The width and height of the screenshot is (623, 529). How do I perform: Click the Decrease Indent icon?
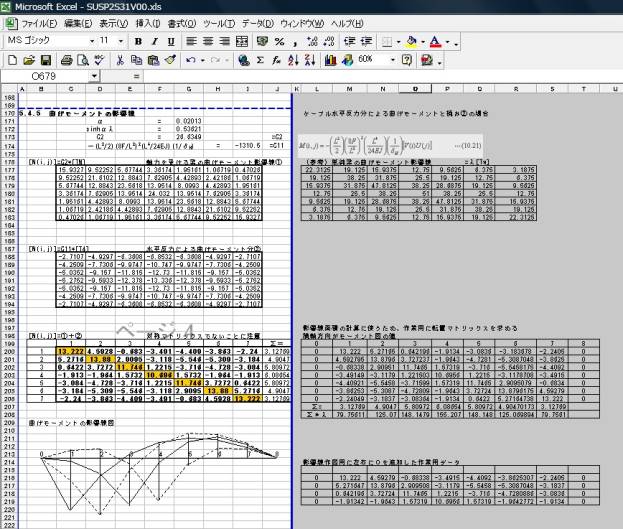(x=350, y=41)
